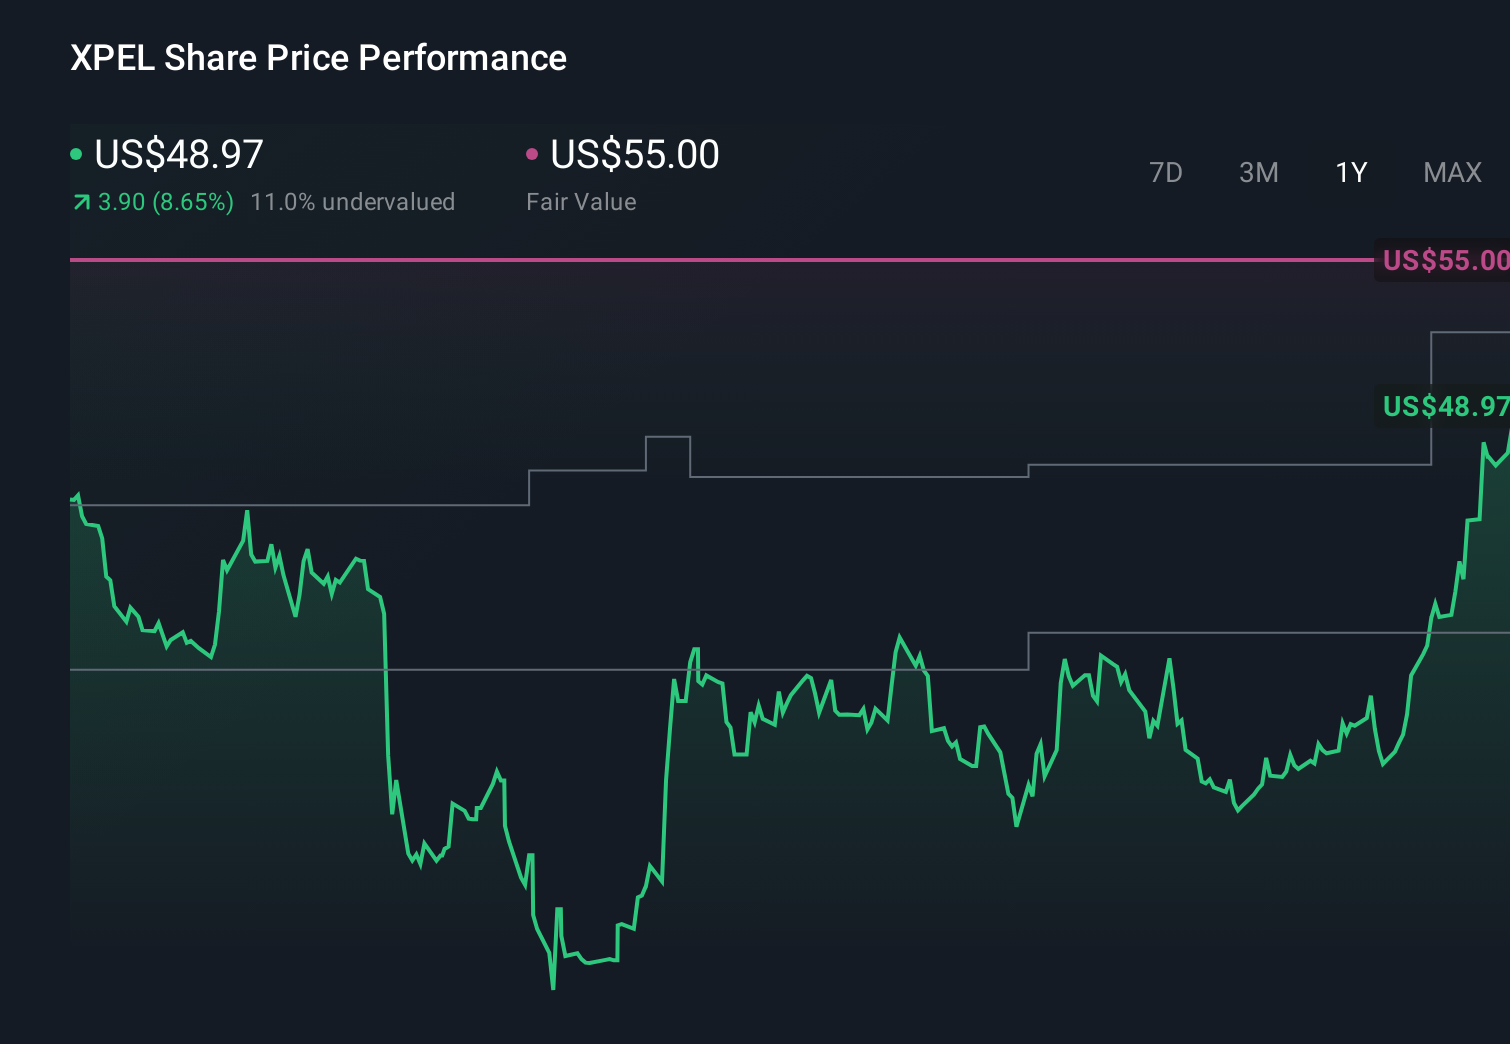
Task: Click the pink dot beside US$55.00
Action: tap(533, 153)
